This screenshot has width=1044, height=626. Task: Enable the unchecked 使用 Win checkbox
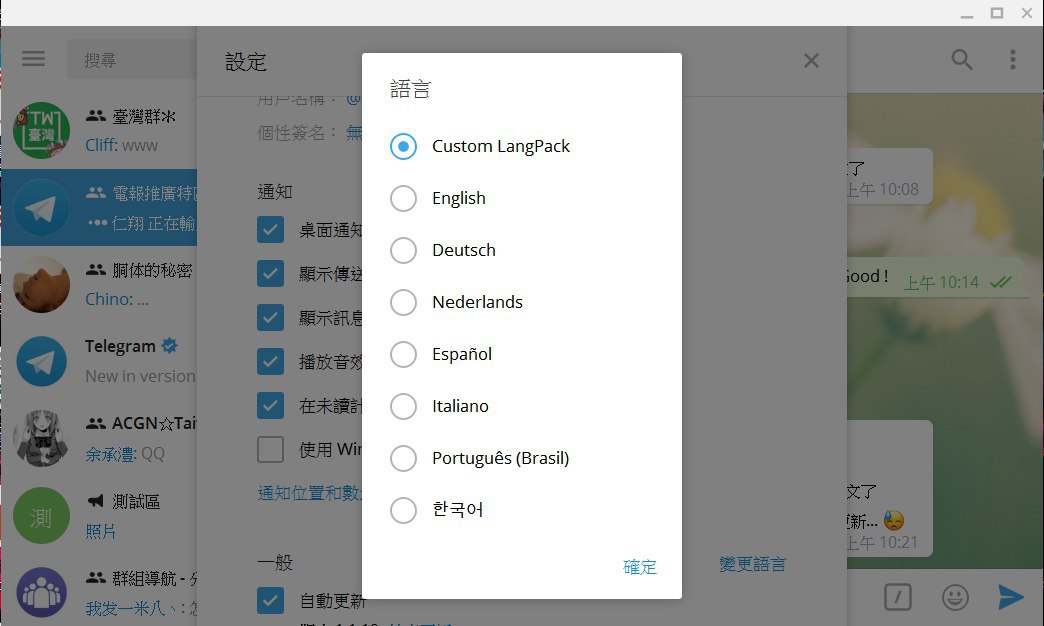pyautogui.click(x=270, y=450)
